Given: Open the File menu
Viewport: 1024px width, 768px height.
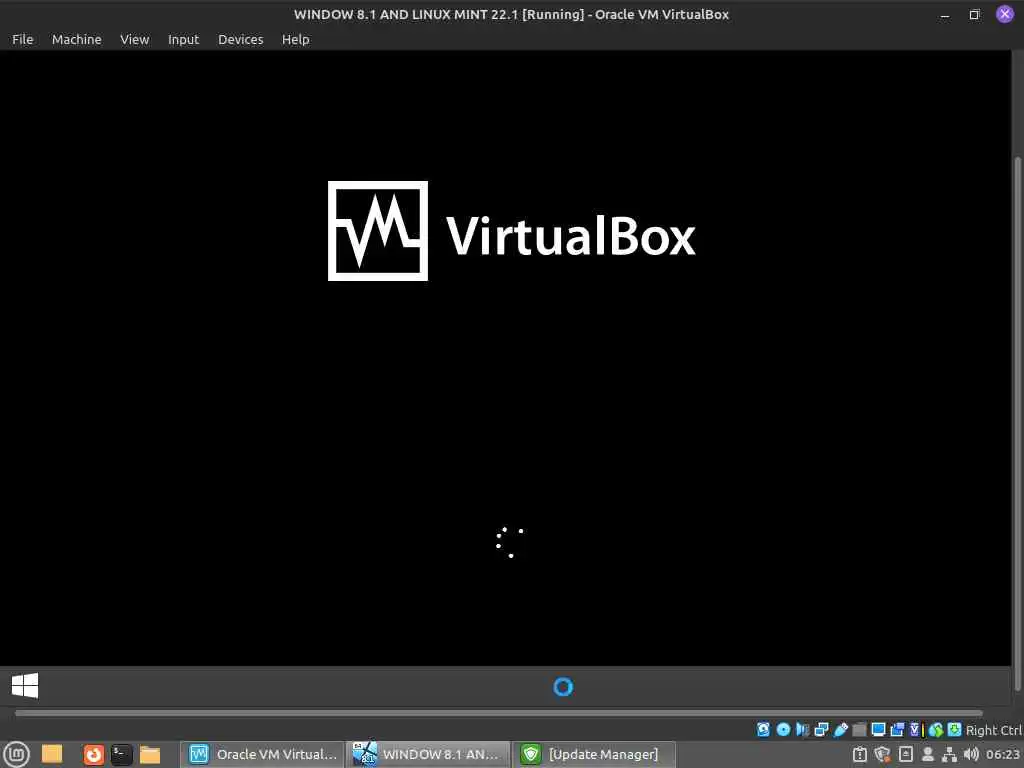Looking at the screenshot, I should click(22, 39).
